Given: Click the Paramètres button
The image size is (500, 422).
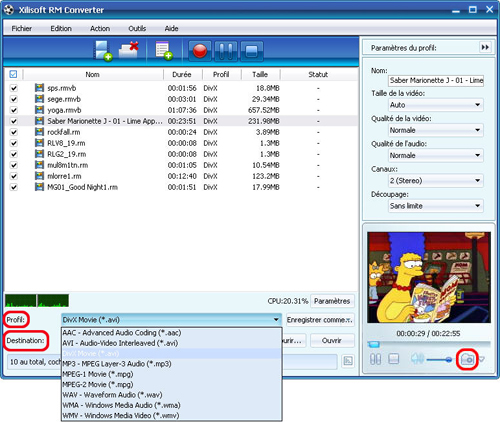Looking at the screenshot, I should pos(332,301).
